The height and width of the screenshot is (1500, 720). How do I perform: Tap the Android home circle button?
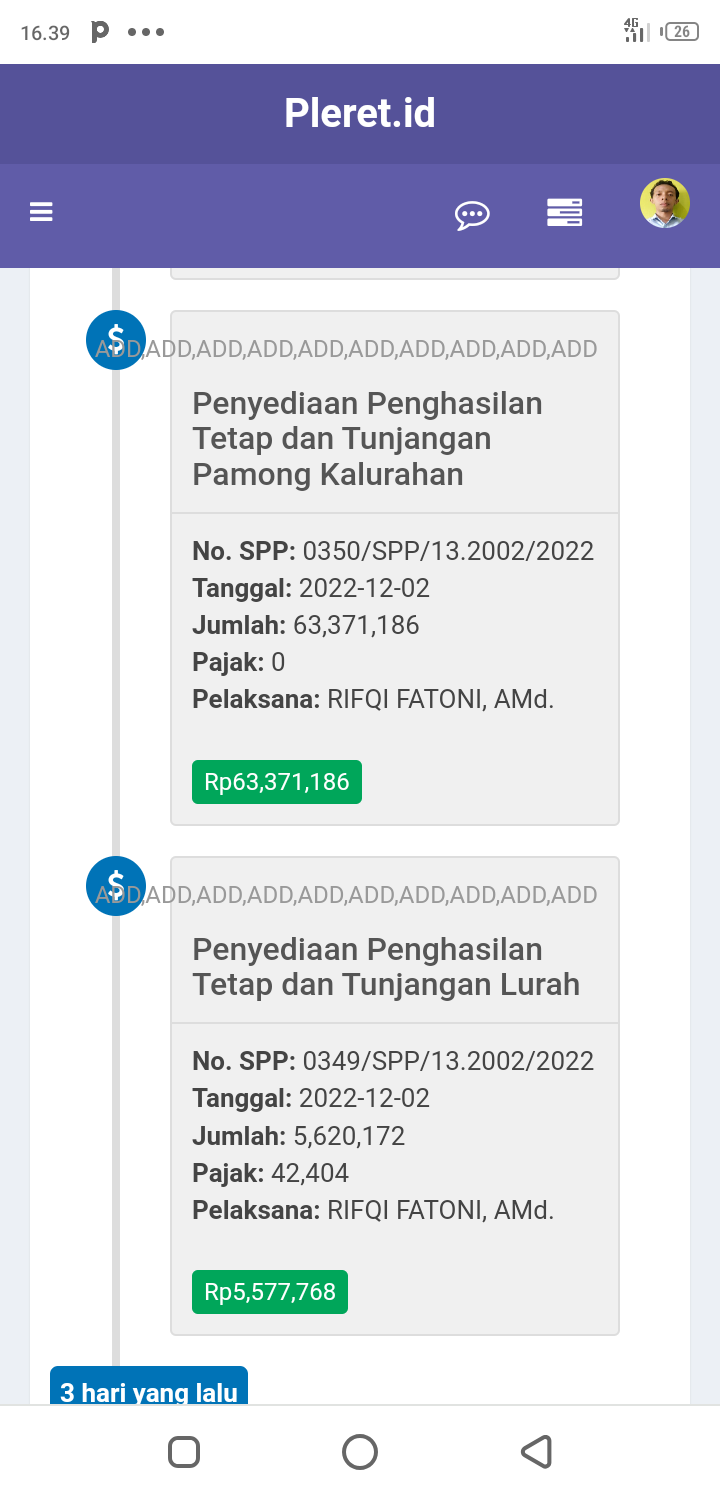point(360,1452)
